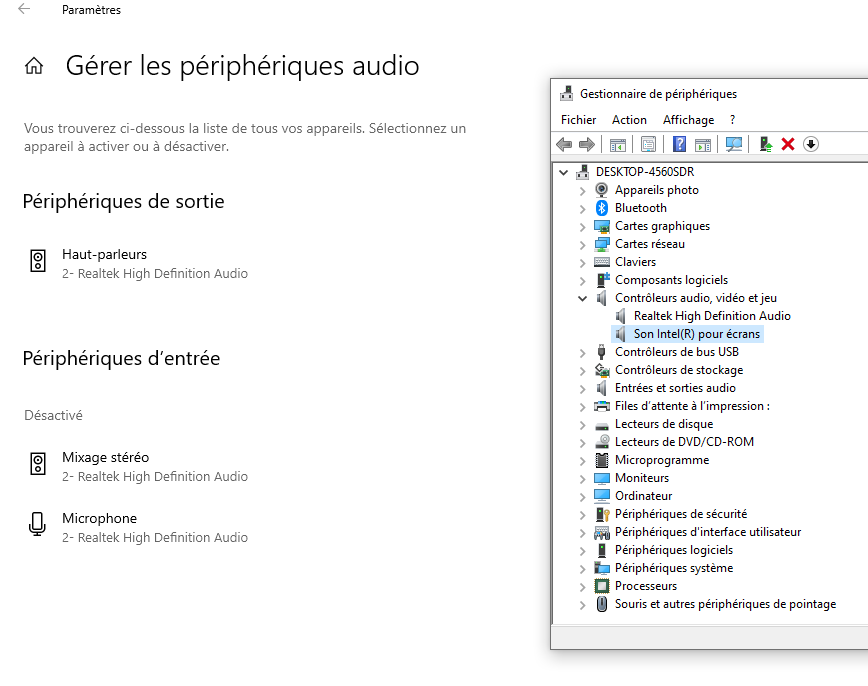Viewport: 868px width, 686px height.
Task: Click the Home icon in Paramètres
Action: click(34, 66)
